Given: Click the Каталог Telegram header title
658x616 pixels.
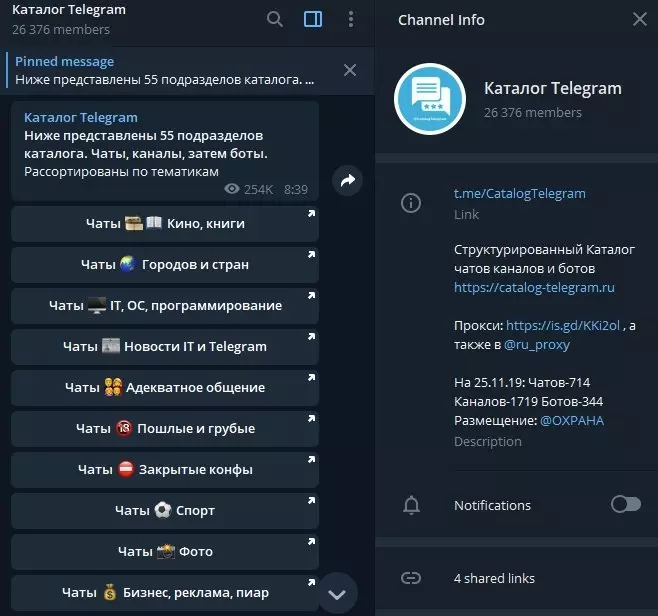Looking at the screenshot, I should coord(69,10).
